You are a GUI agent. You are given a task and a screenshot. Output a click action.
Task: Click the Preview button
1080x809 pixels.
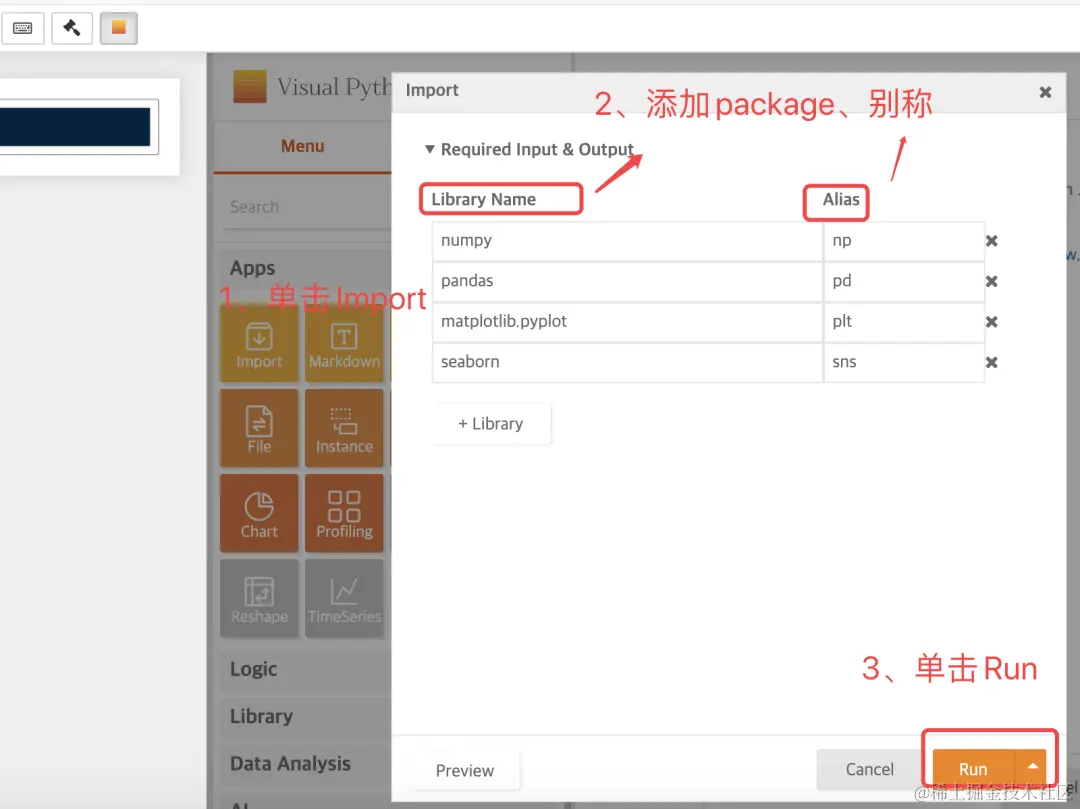click(464, 770)
